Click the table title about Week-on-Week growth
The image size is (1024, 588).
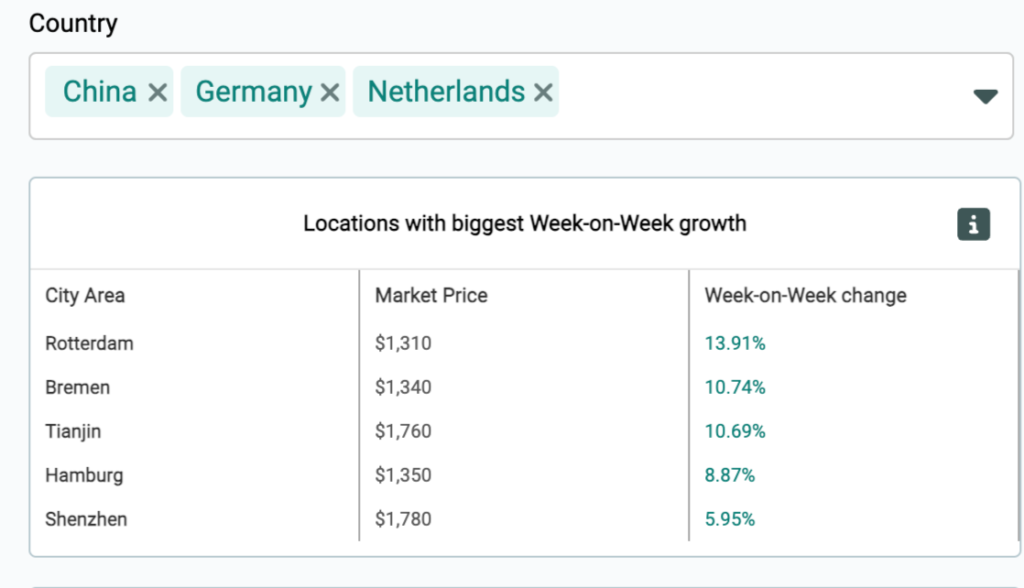524,223
